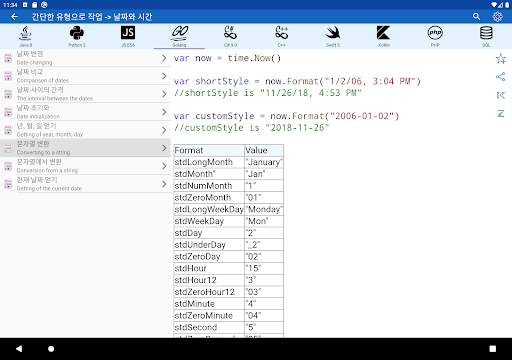512x360 pixels.
Task: Click the 'stdLongMonth' table cell
Action: [x=209, y=162]
